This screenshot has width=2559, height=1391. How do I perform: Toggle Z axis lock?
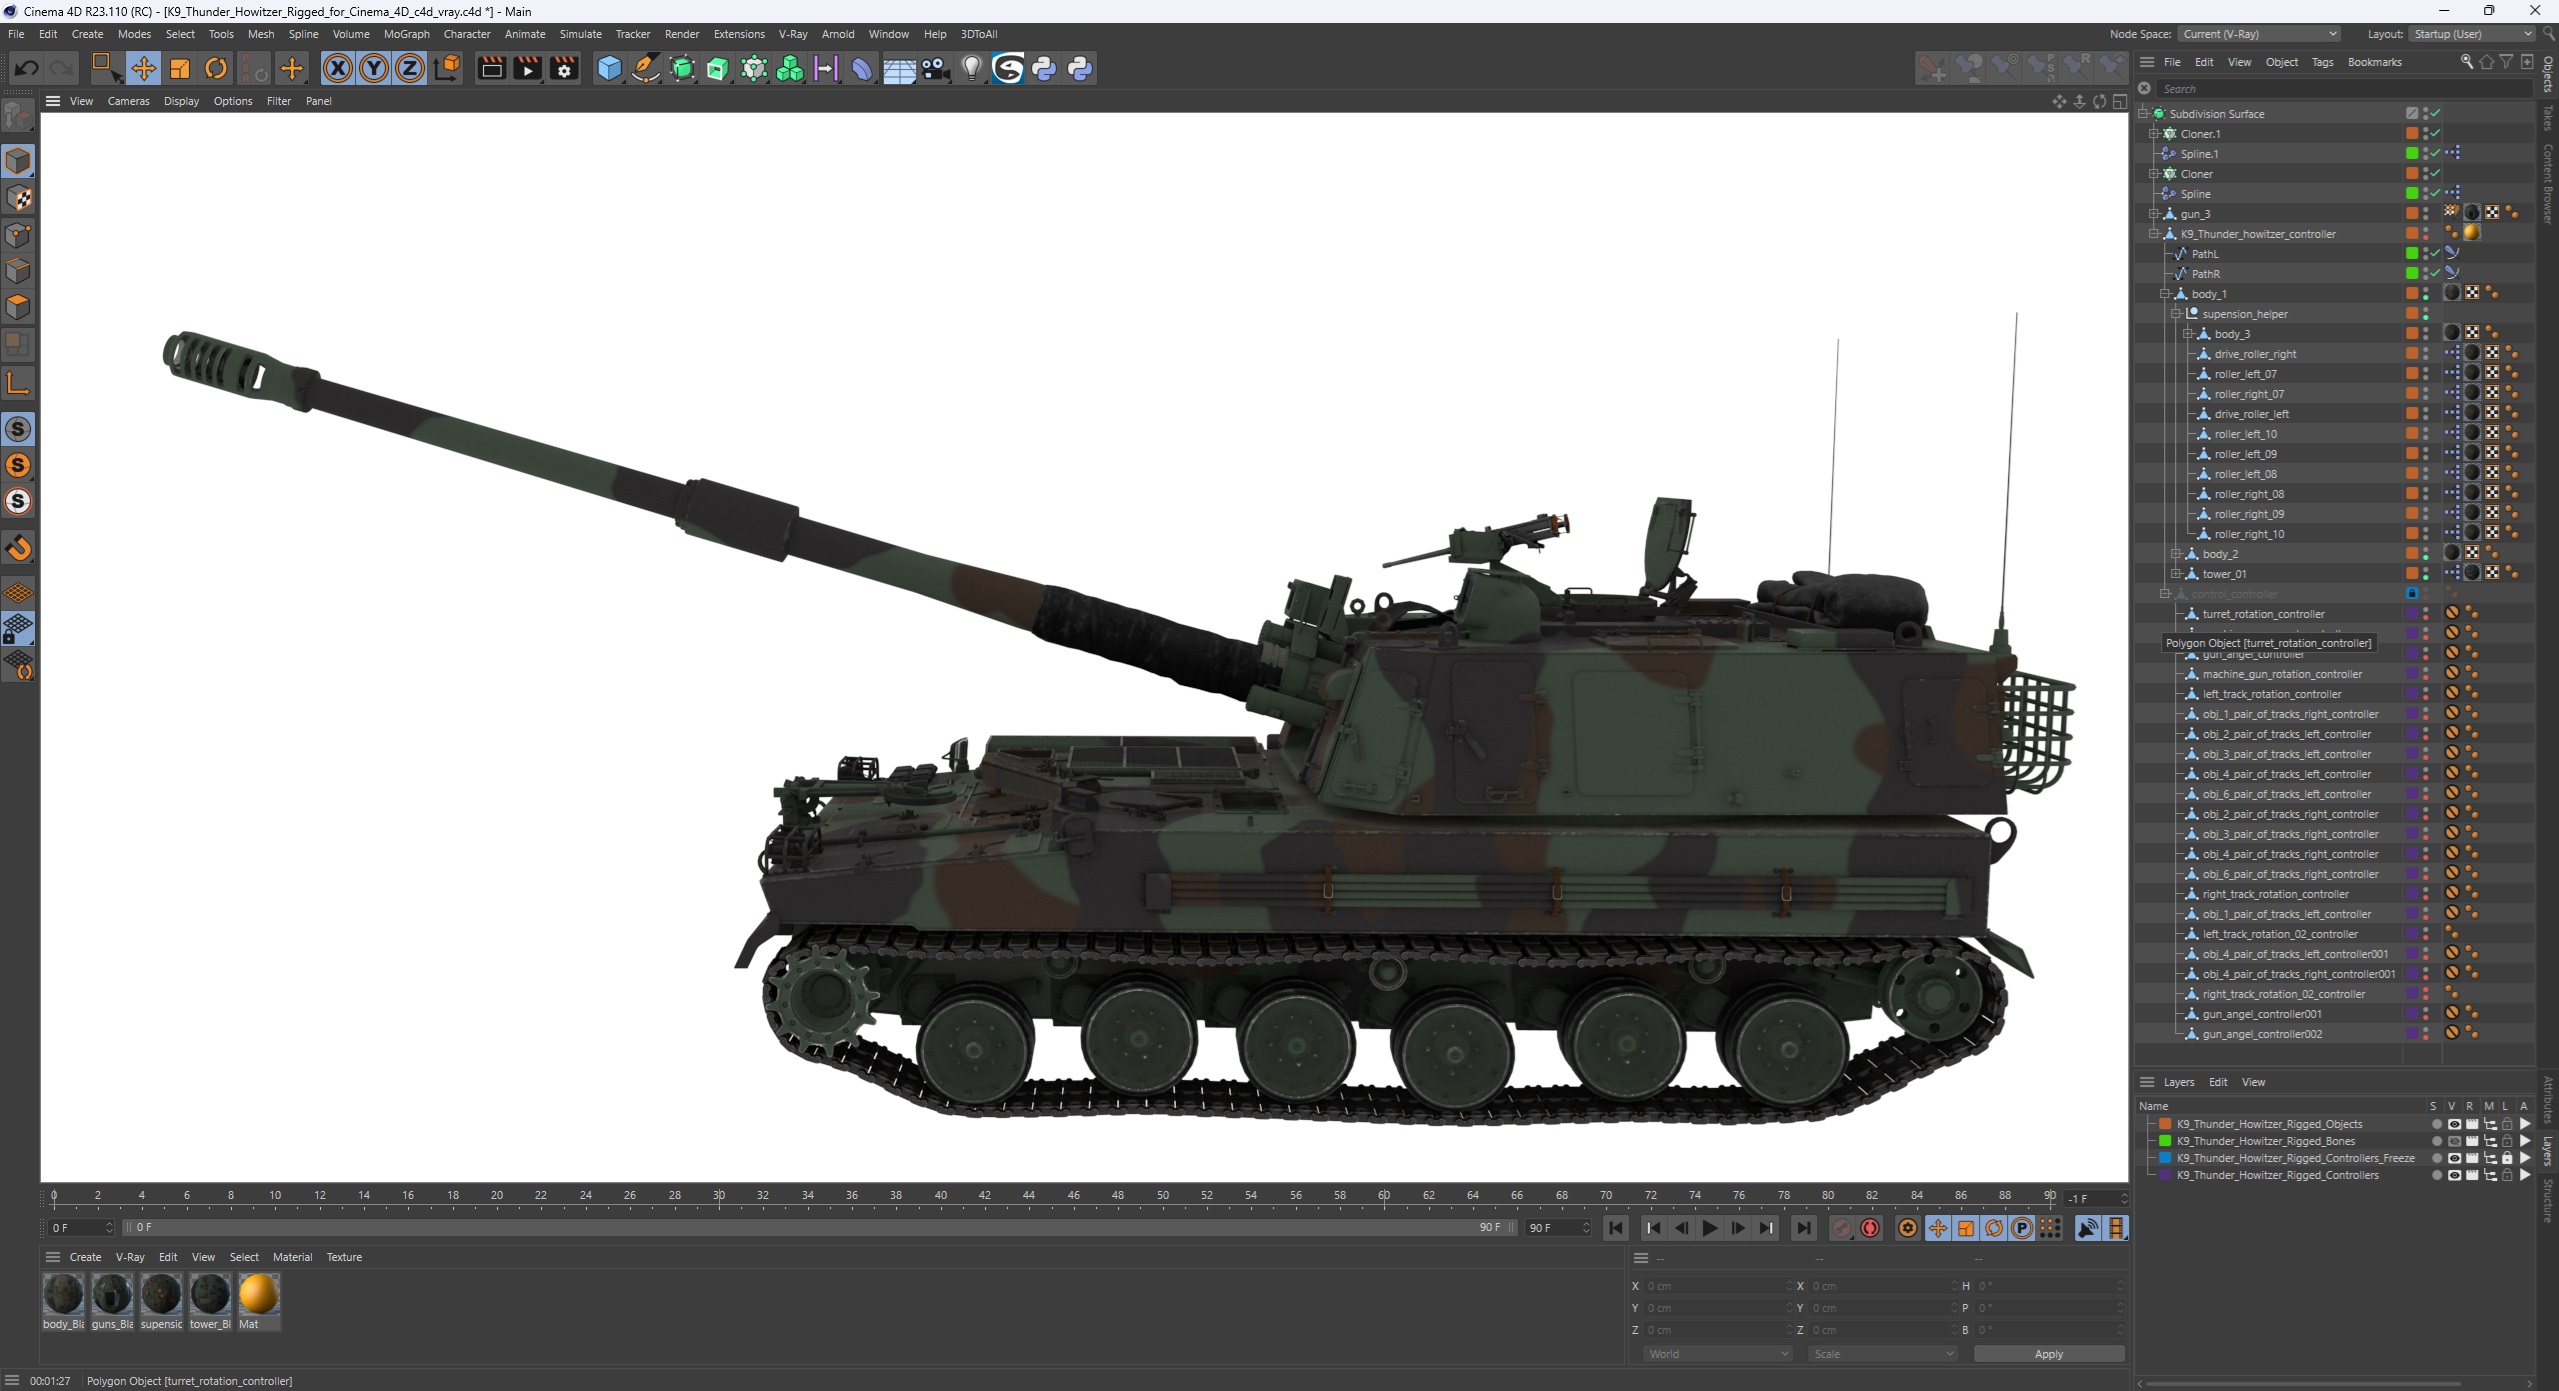[409, 68]
